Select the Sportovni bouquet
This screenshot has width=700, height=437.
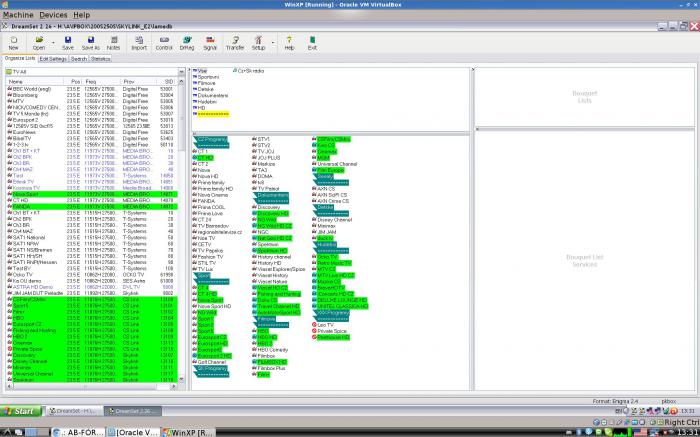click(205, 77)
